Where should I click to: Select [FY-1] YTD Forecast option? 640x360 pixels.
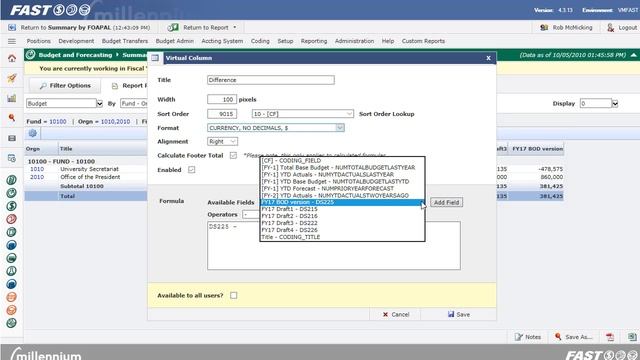(x=342, y=188)
